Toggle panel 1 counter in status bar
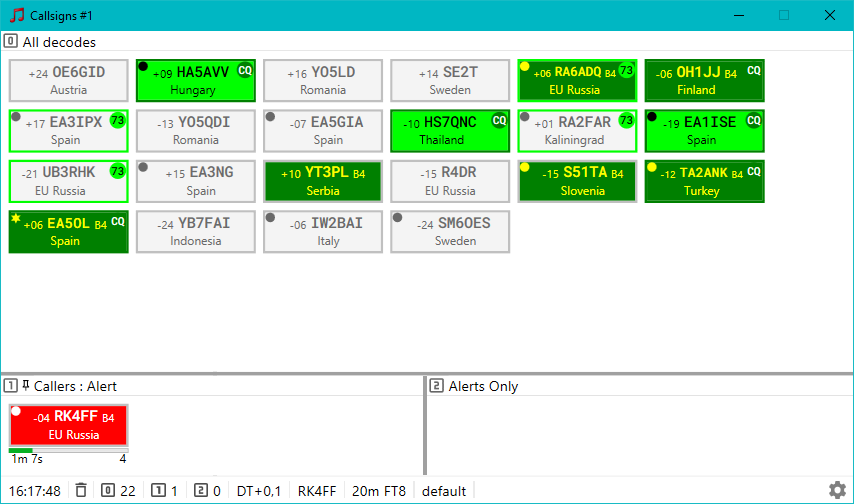Image resolution: width=854 pixels, height=504 pixels. (x=164, y=491)
